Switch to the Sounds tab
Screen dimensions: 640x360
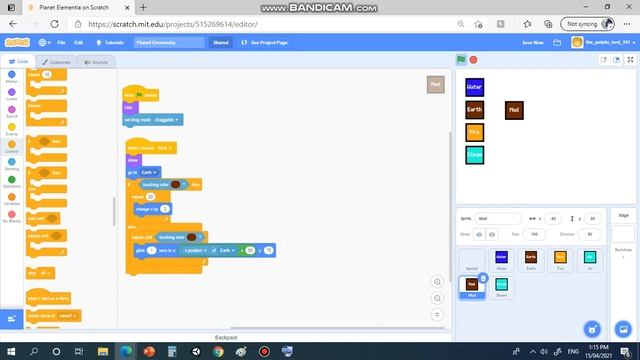pyautogui.click(x=96, y=62)
